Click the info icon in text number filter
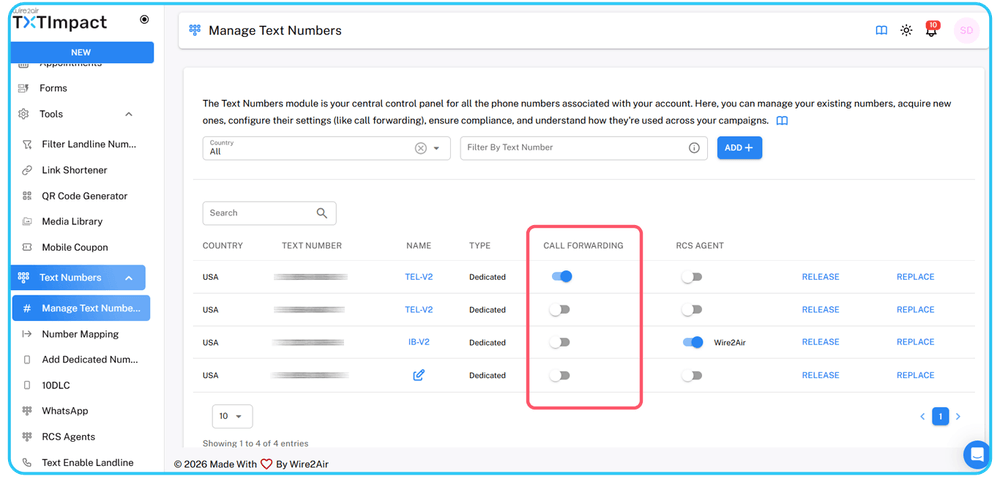The height and width of the screenshot is (480, 1000). 694,148
